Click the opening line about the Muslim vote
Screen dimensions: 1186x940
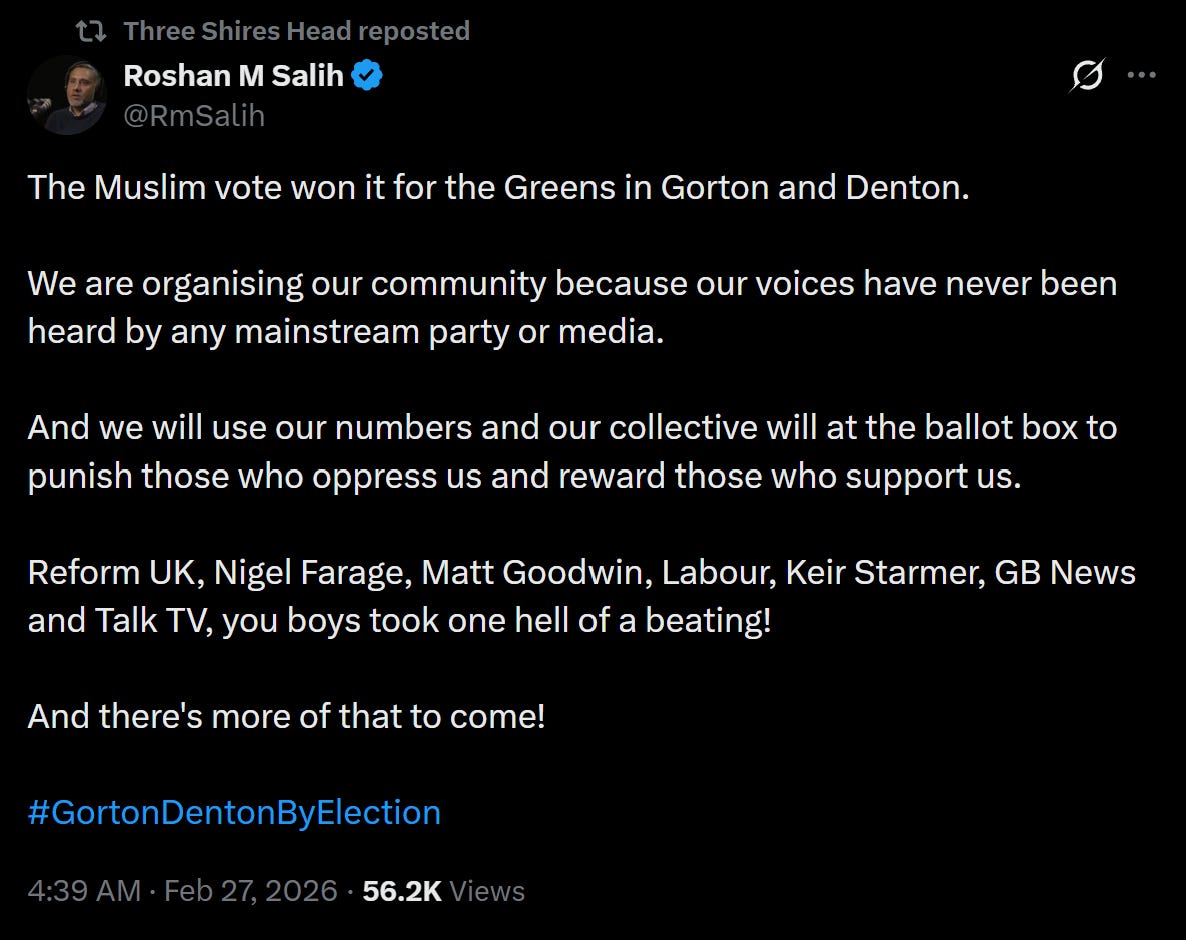tap(498, 187)
